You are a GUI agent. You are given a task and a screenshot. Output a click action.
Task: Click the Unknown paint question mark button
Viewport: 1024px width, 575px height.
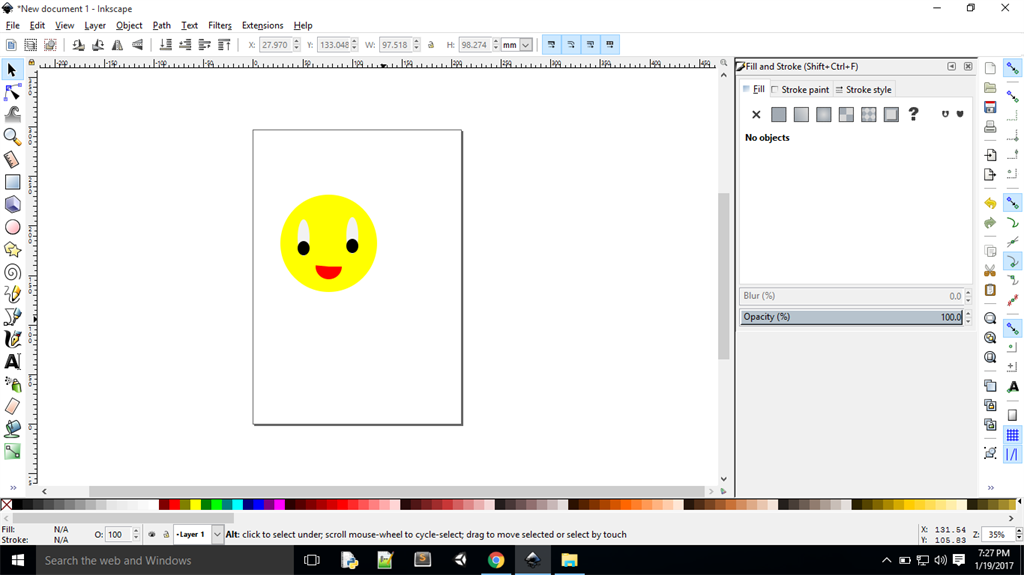point(913,114)
